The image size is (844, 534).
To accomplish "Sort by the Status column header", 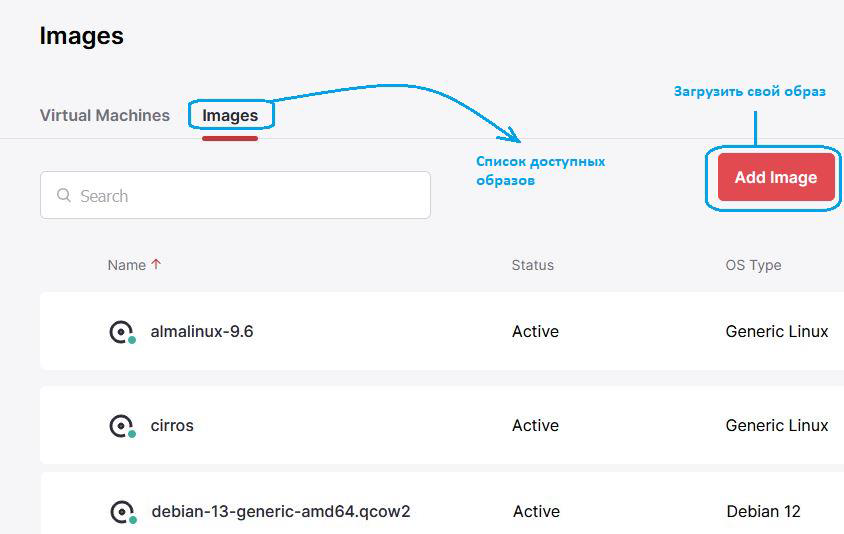I will 532,265.
